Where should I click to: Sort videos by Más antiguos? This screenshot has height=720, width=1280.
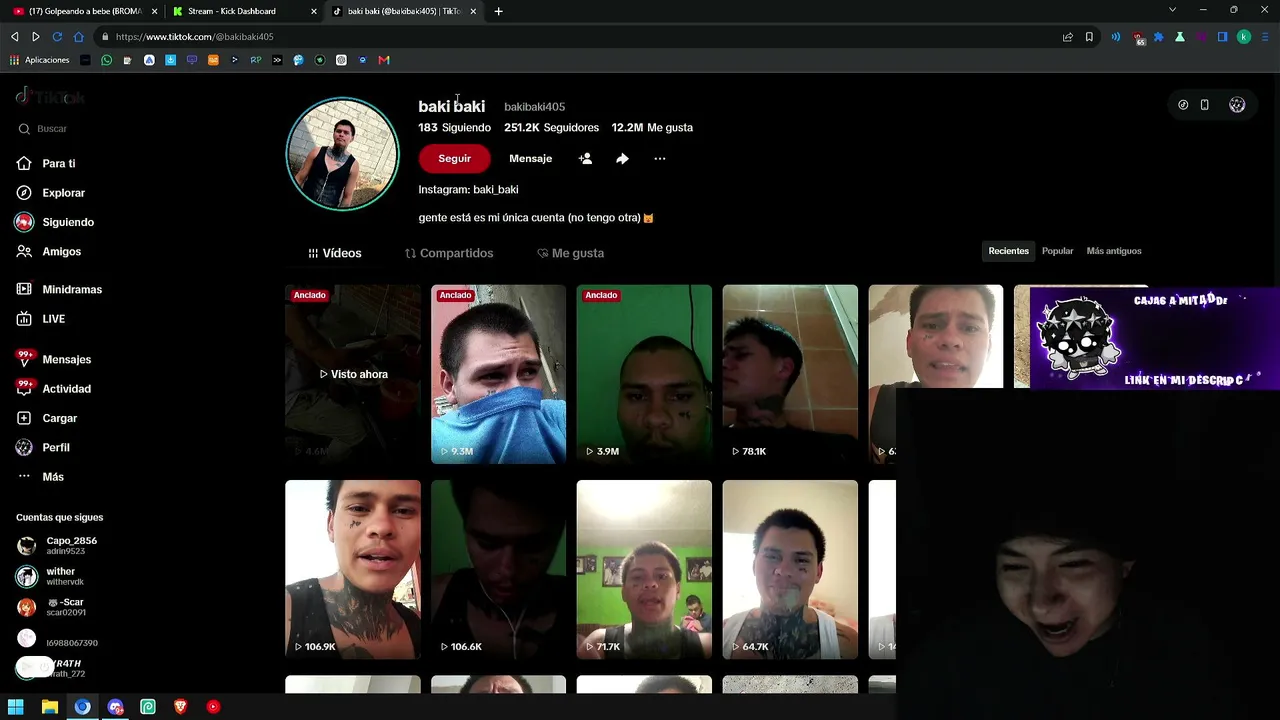tap(1114, 251)
